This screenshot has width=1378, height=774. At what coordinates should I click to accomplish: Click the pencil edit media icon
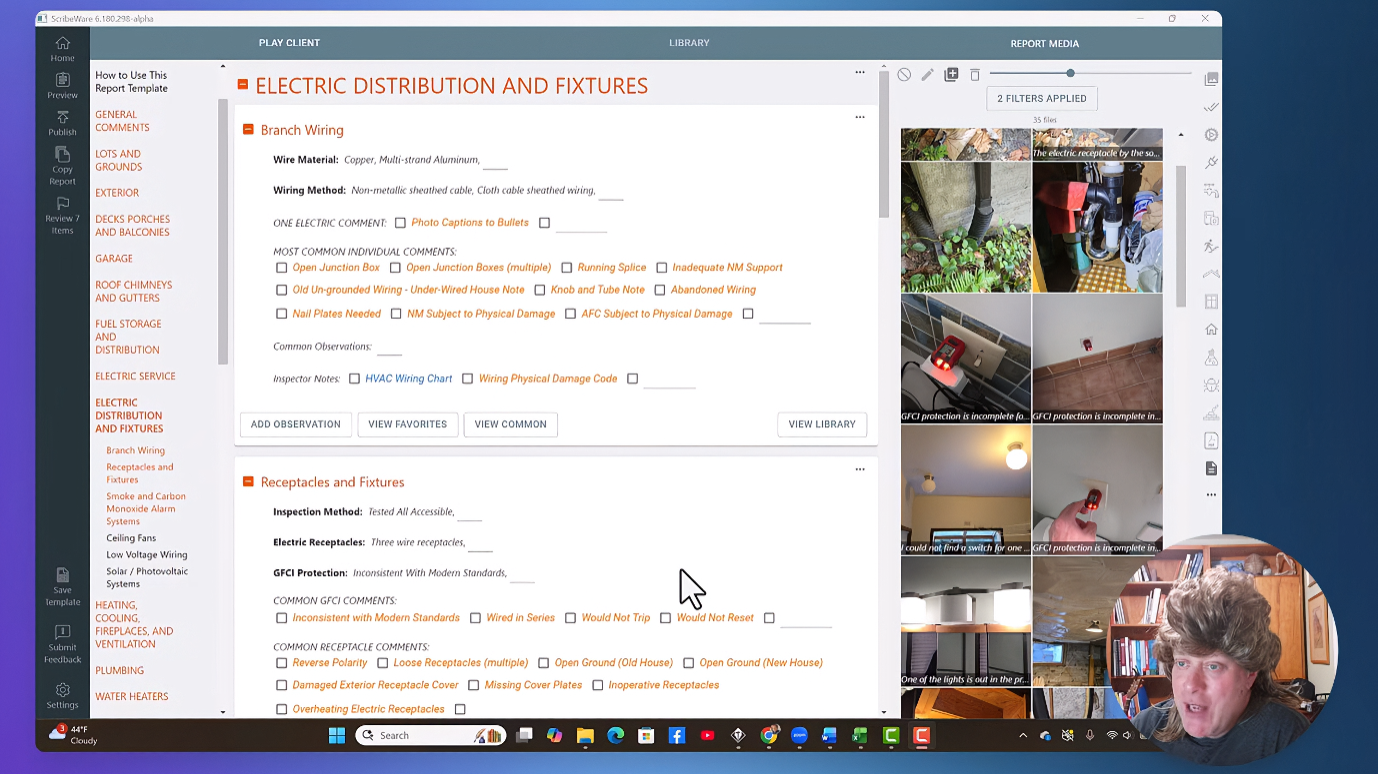pos(927,75)
